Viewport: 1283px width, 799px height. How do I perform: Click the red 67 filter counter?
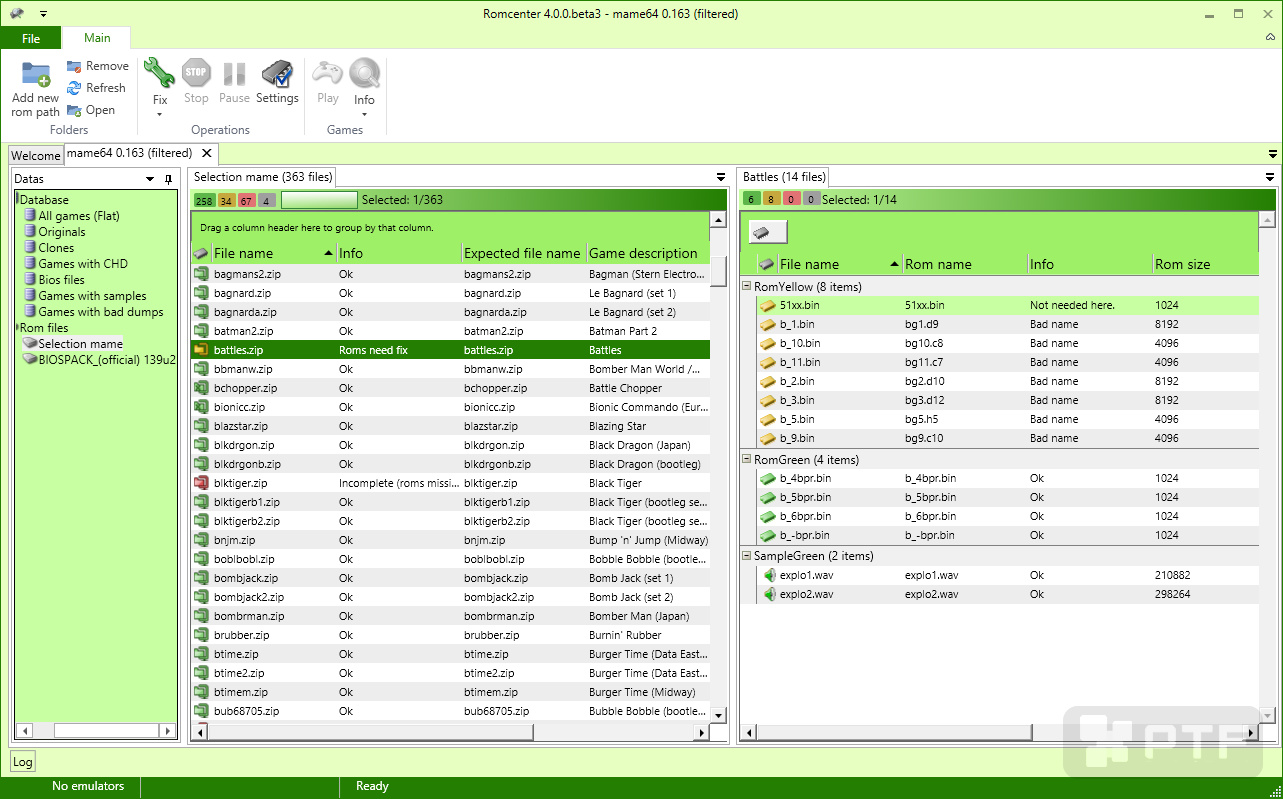[x=247, y=200]
